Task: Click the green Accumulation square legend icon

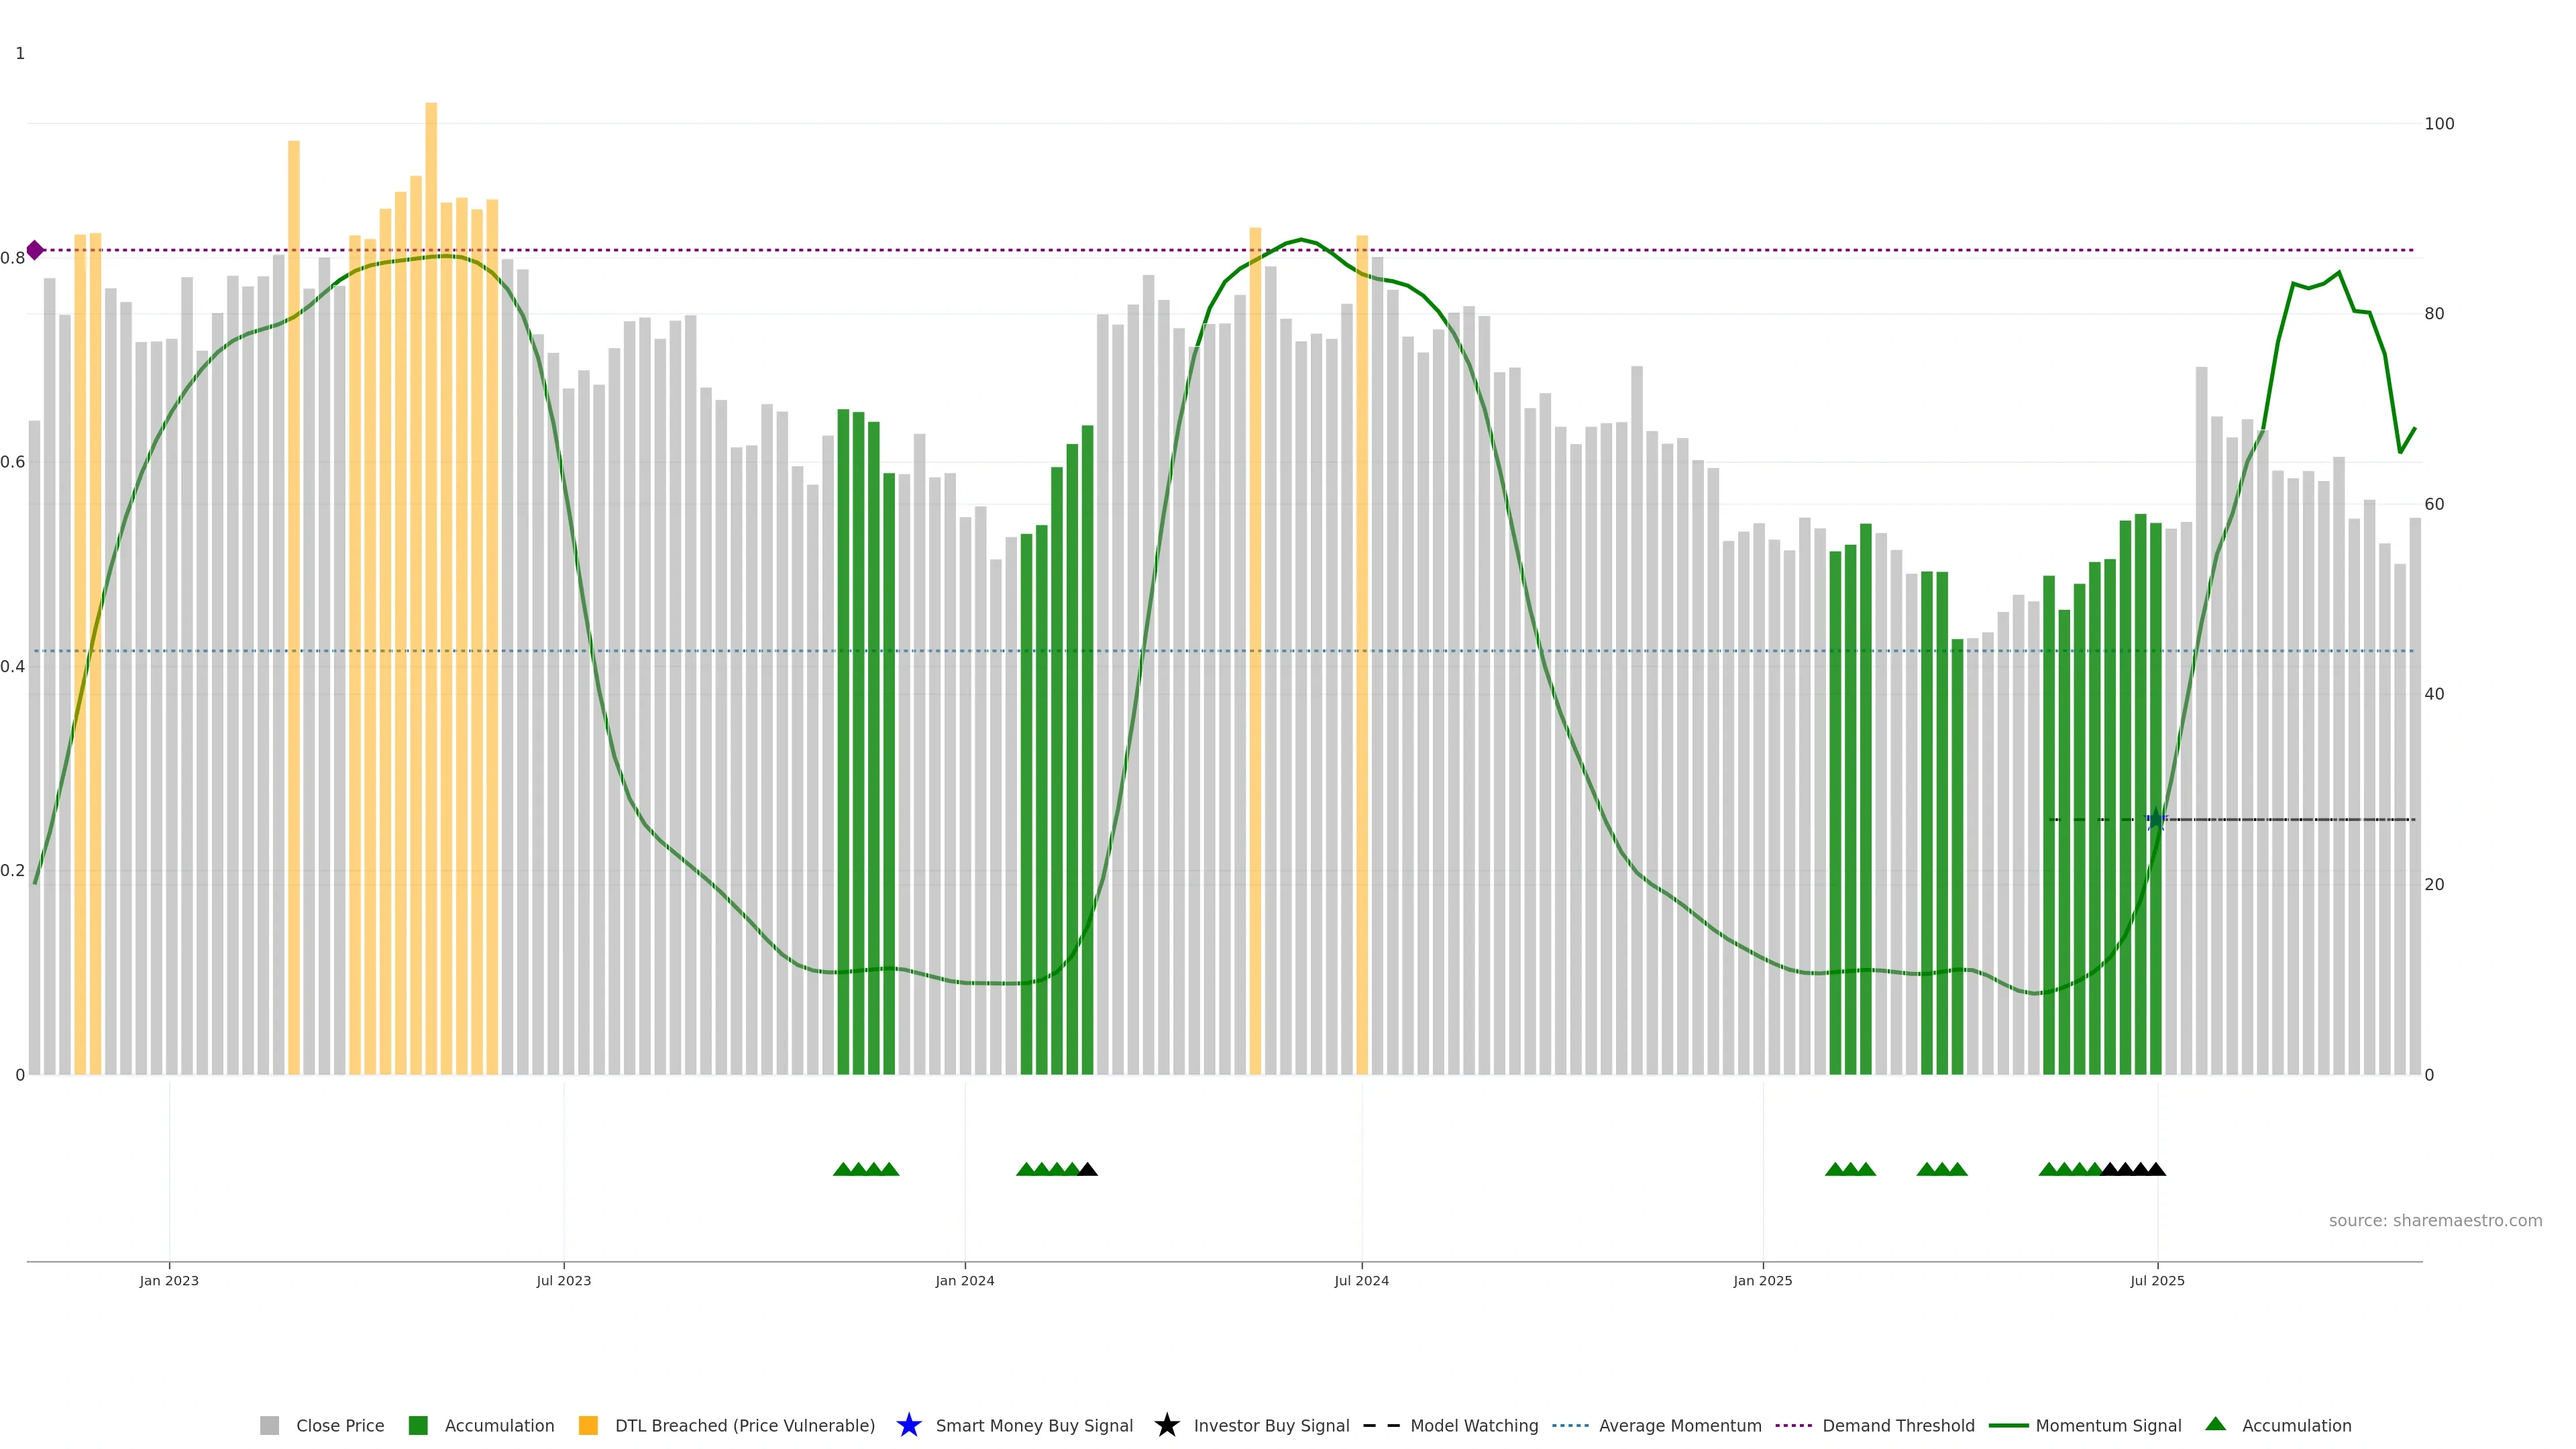Action: (418, 1425)
